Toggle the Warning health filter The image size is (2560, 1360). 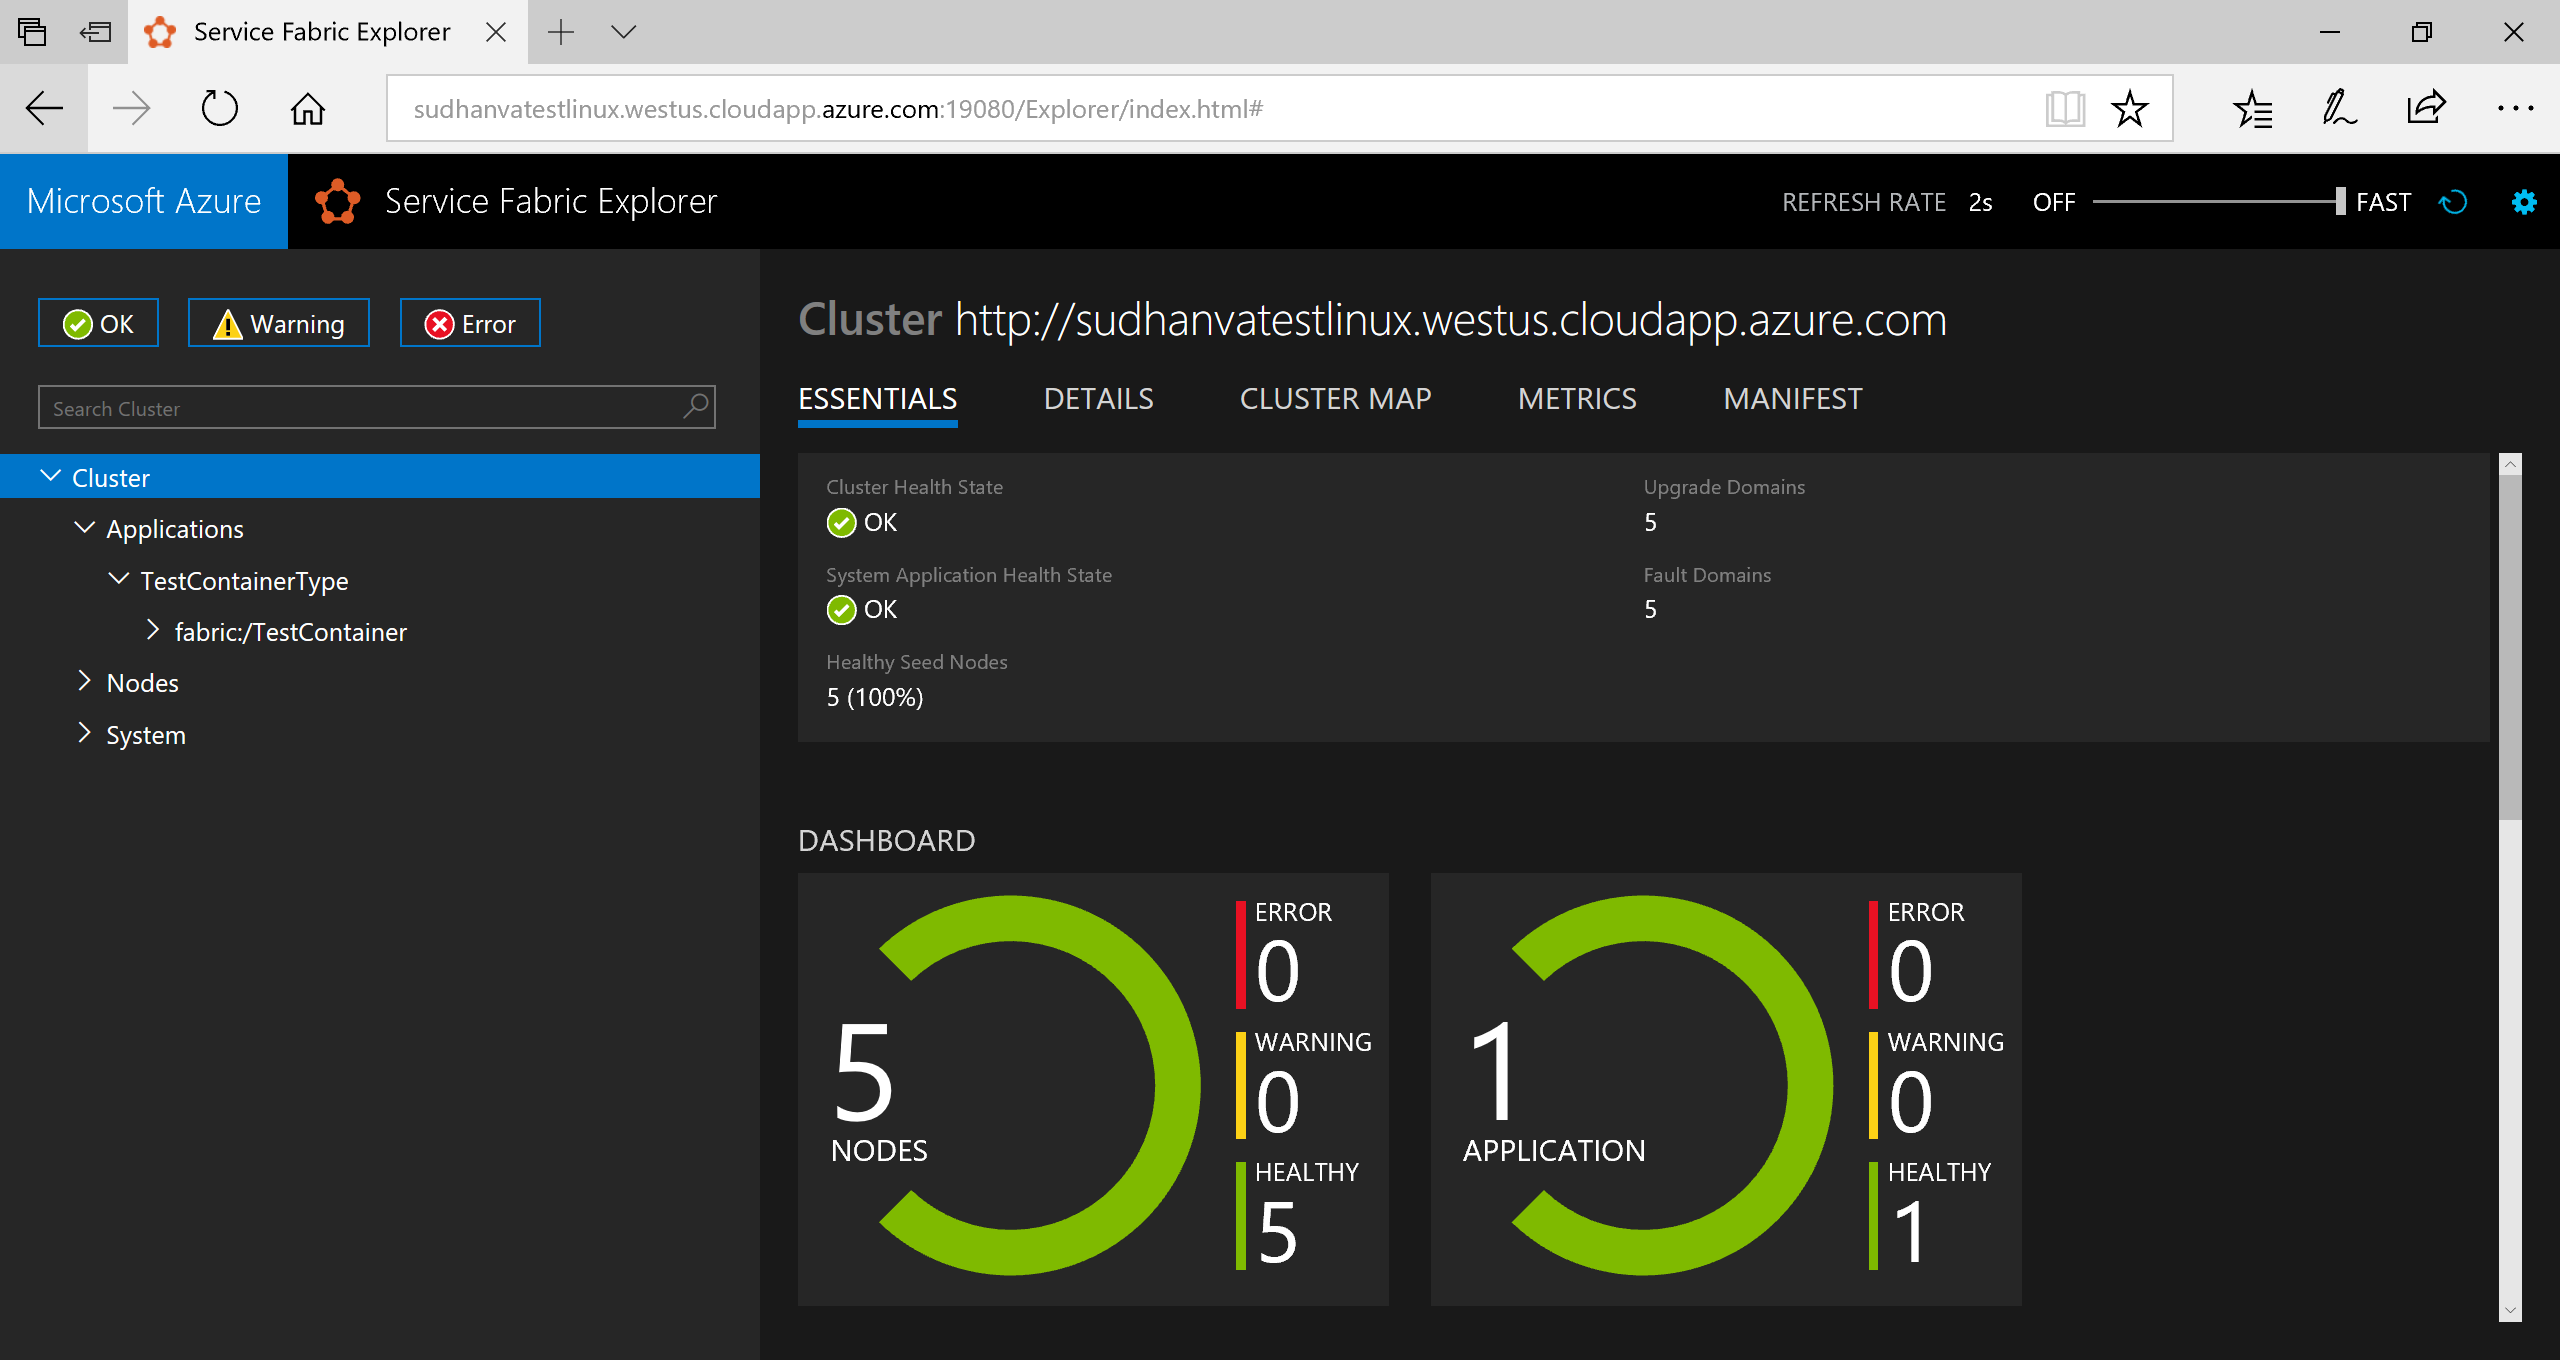coord(278,322)
